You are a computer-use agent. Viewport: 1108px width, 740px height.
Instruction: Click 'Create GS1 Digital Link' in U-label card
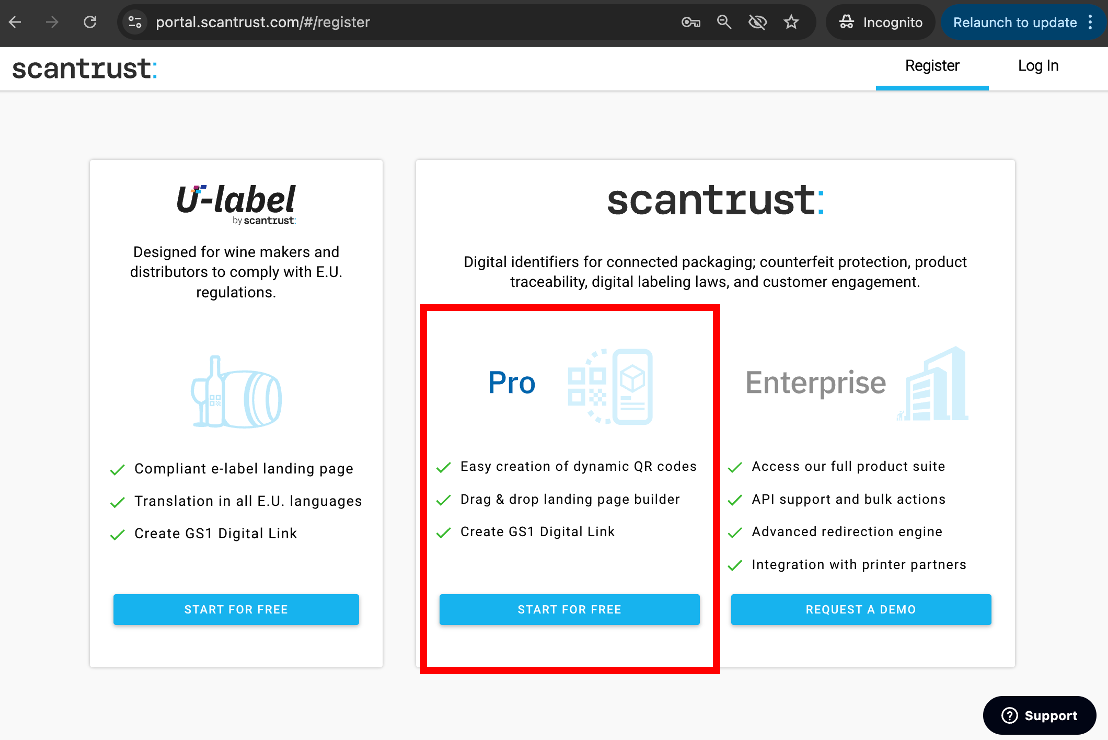coord(216,534)
